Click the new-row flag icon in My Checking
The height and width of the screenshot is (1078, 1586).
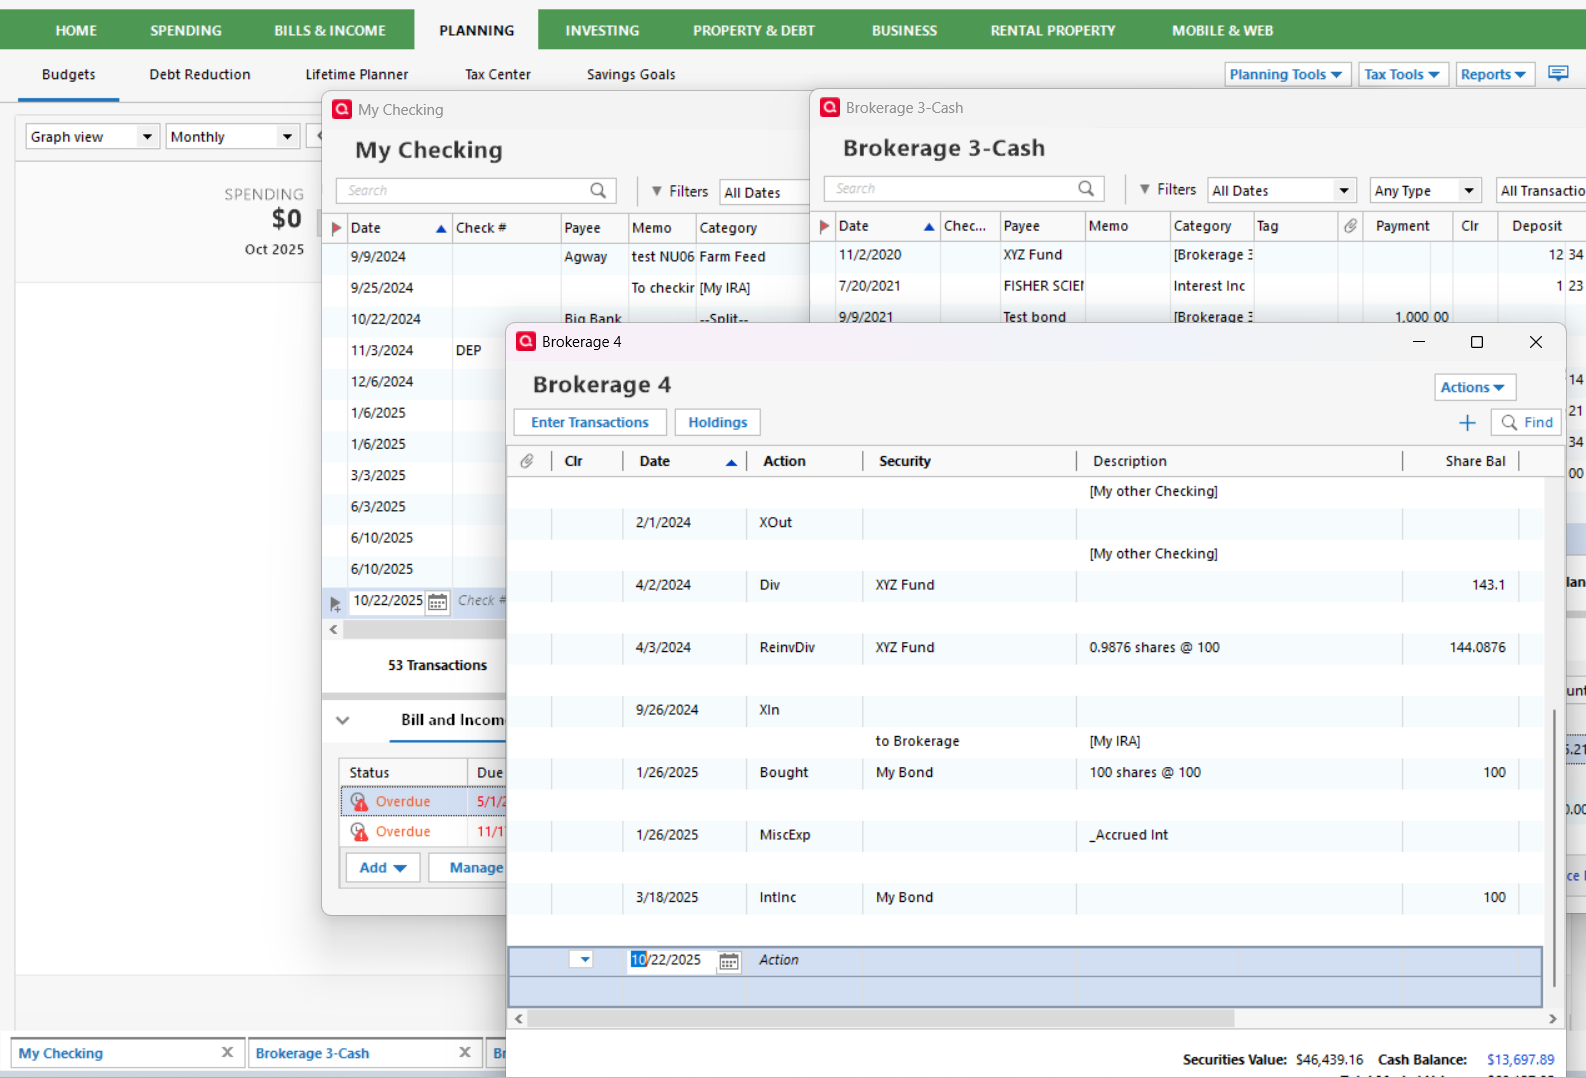point(335,603)
